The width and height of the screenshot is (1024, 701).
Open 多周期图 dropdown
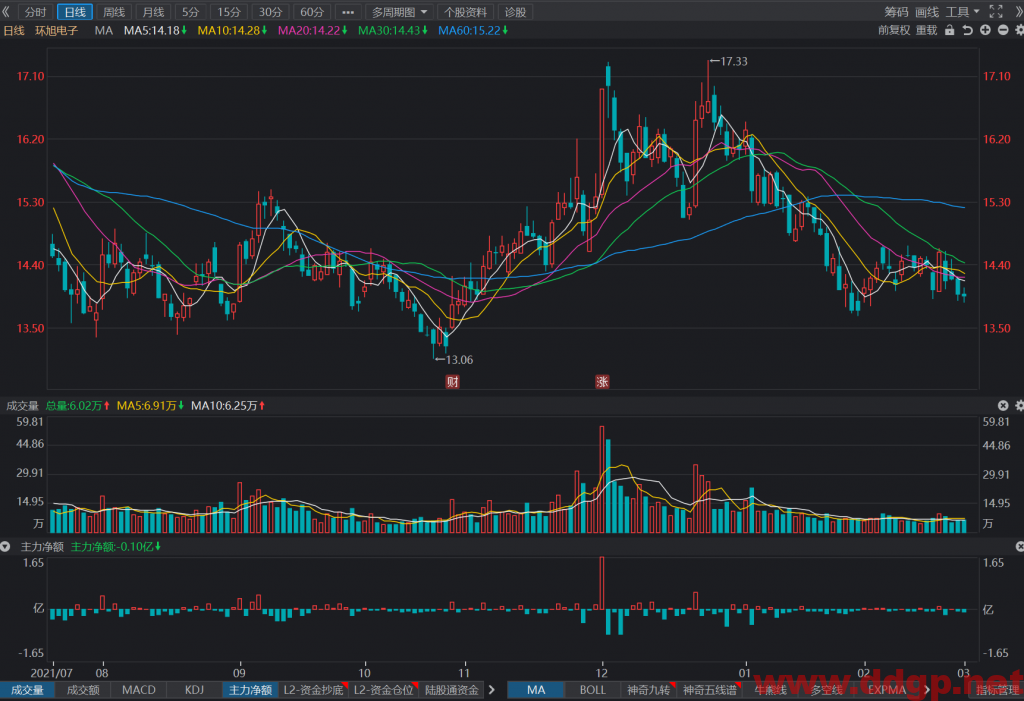(x=399, y=12)
